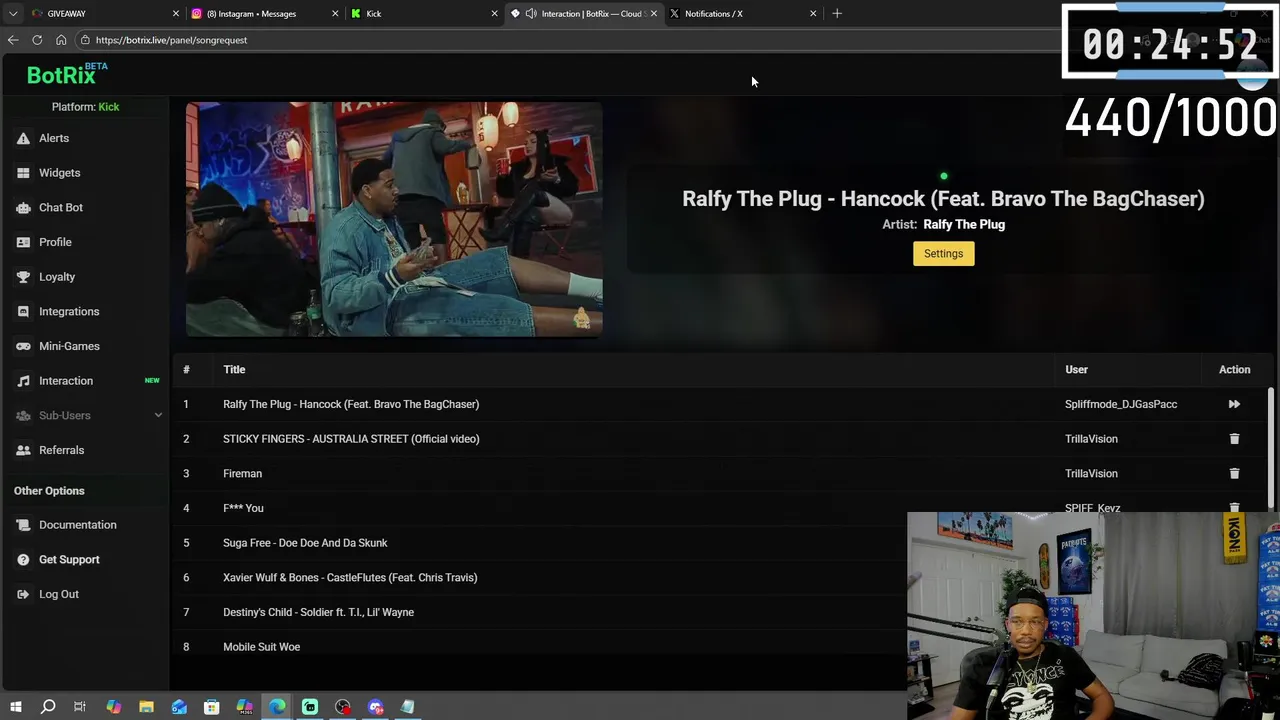The width and height of the screenshot is (1280, 720).
Task: Click the Title column header
Action: pyautogui.click(x=234, y=370)
